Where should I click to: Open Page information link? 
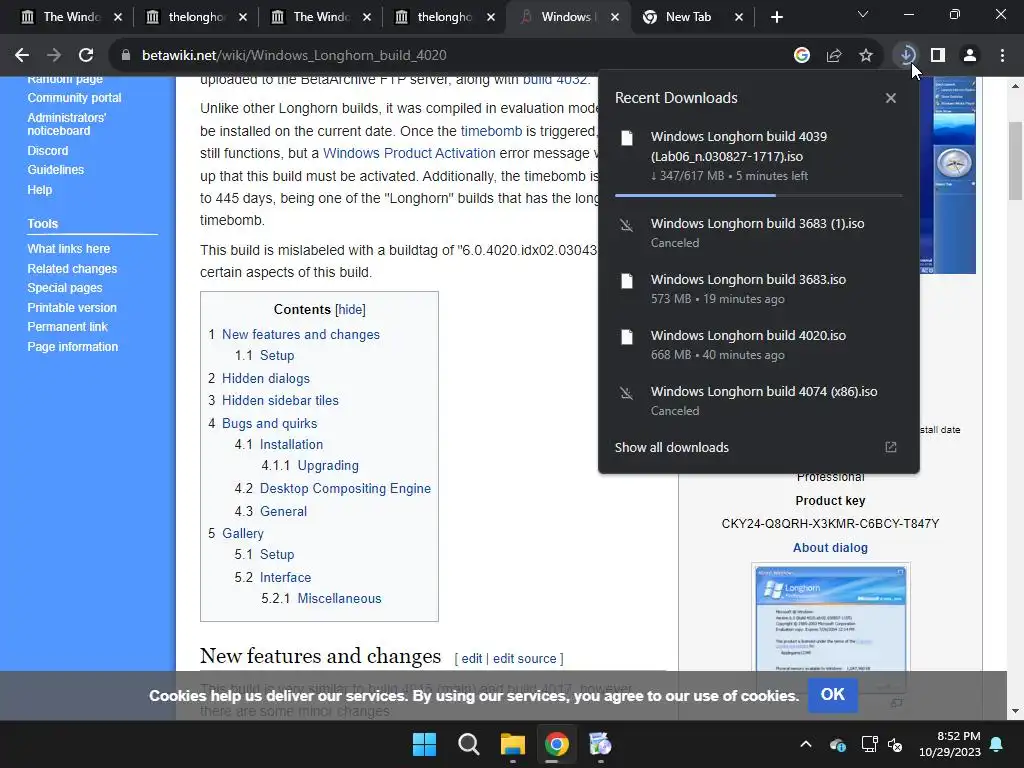click(72, 347)
